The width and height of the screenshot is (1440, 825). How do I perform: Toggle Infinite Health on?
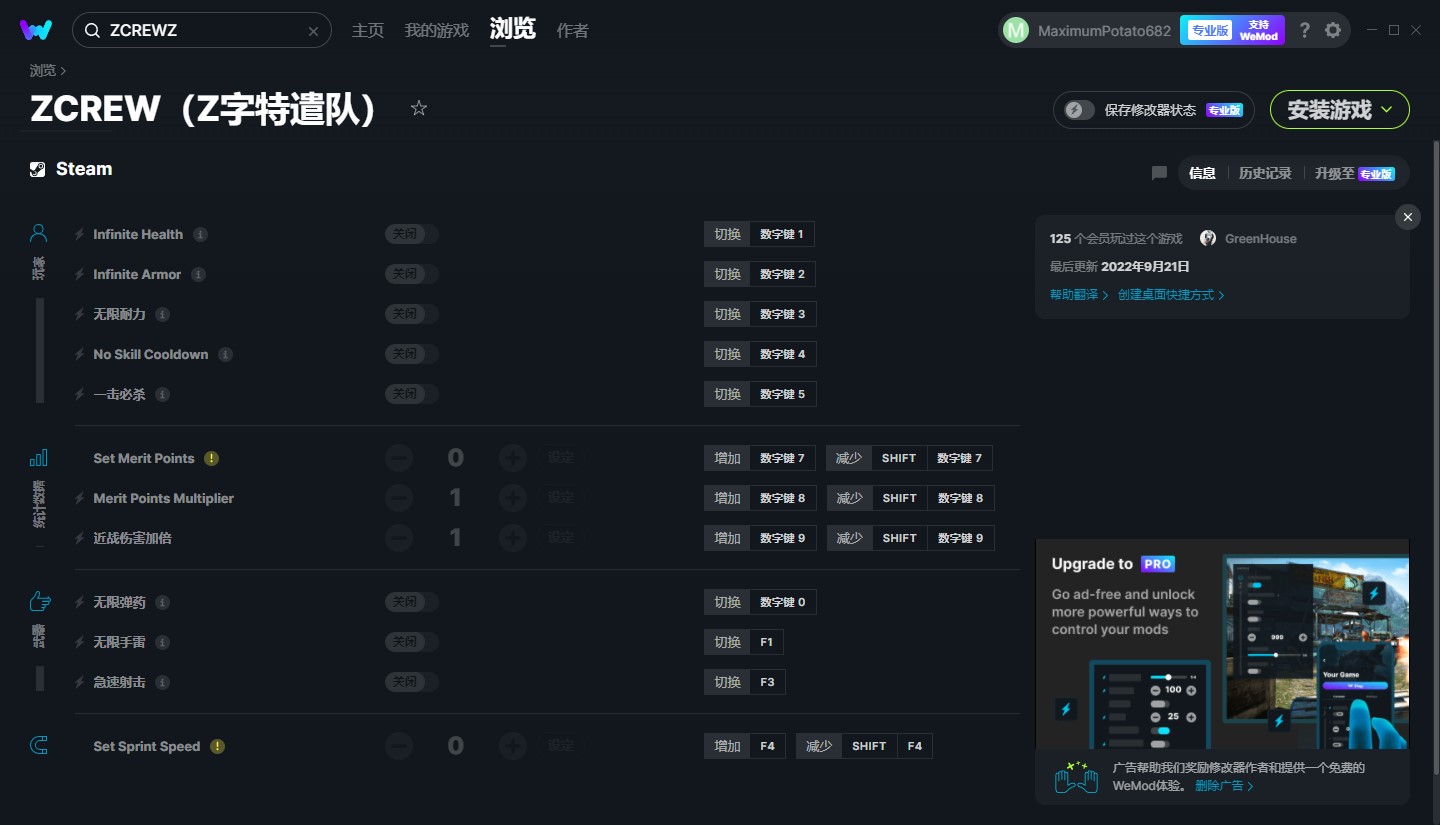point(411,234)
